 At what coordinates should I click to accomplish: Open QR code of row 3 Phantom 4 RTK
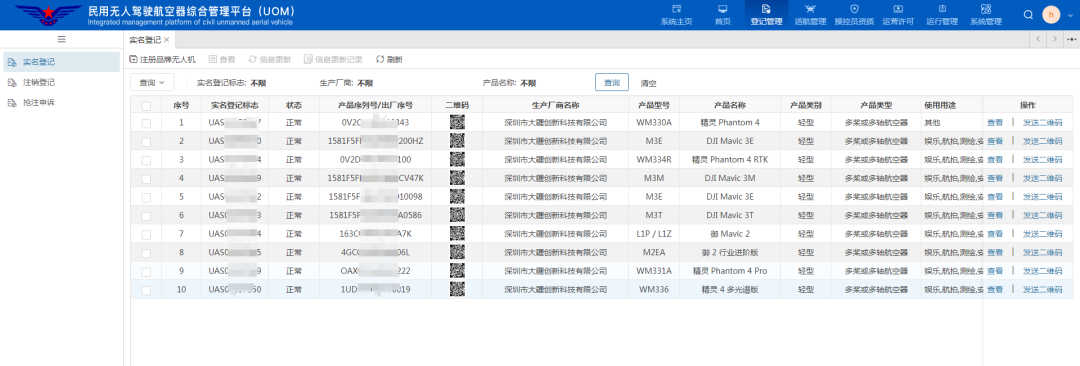457,159
